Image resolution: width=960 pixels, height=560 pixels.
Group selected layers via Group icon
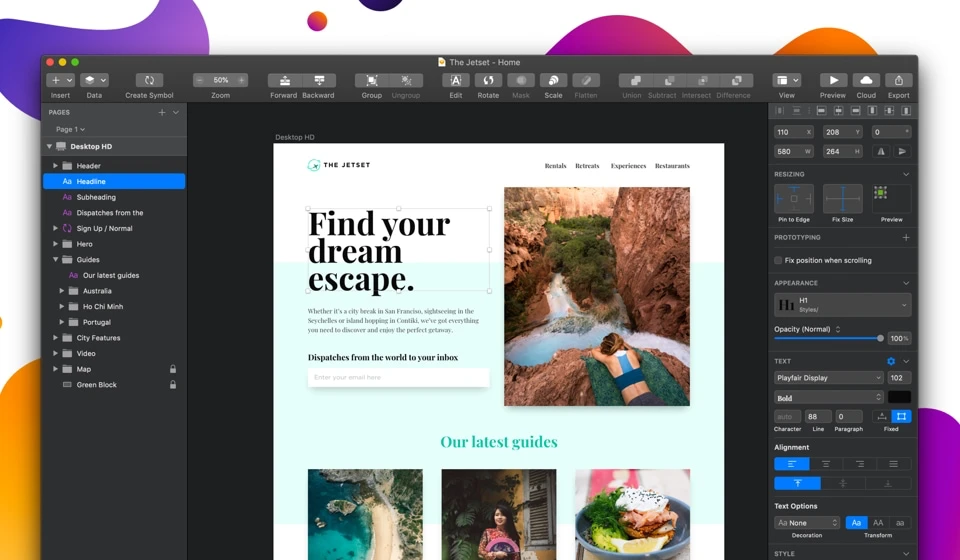(x=372, y=80)
